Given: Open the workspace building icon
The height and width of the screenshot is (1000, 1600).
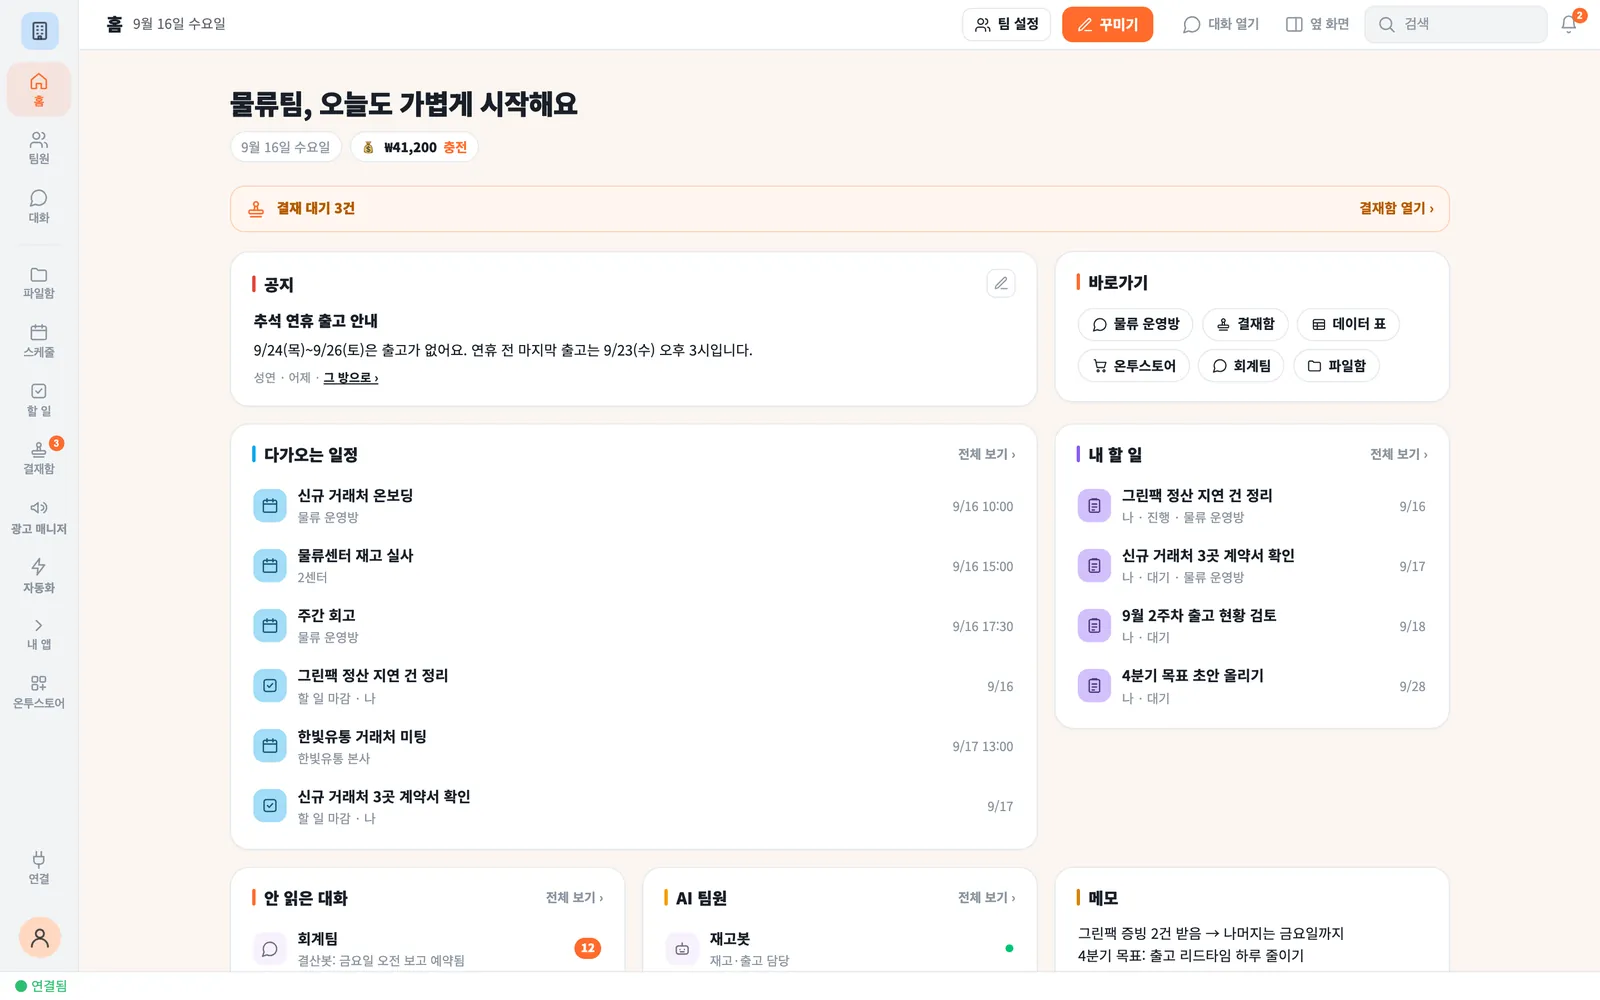Looking at the screenshot, I should coord(39,31).
